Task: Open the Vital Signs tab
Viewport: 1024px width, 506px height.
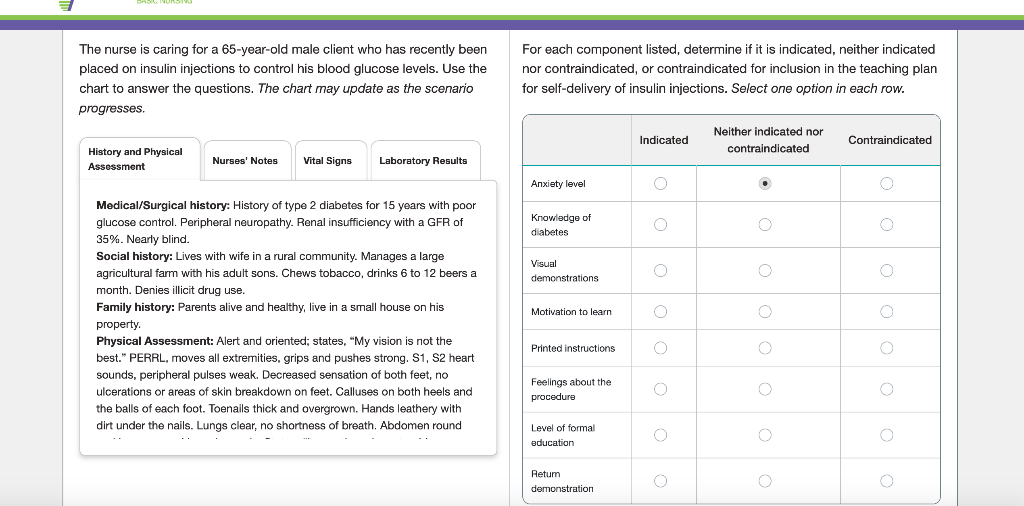Action: coord(328,160)
